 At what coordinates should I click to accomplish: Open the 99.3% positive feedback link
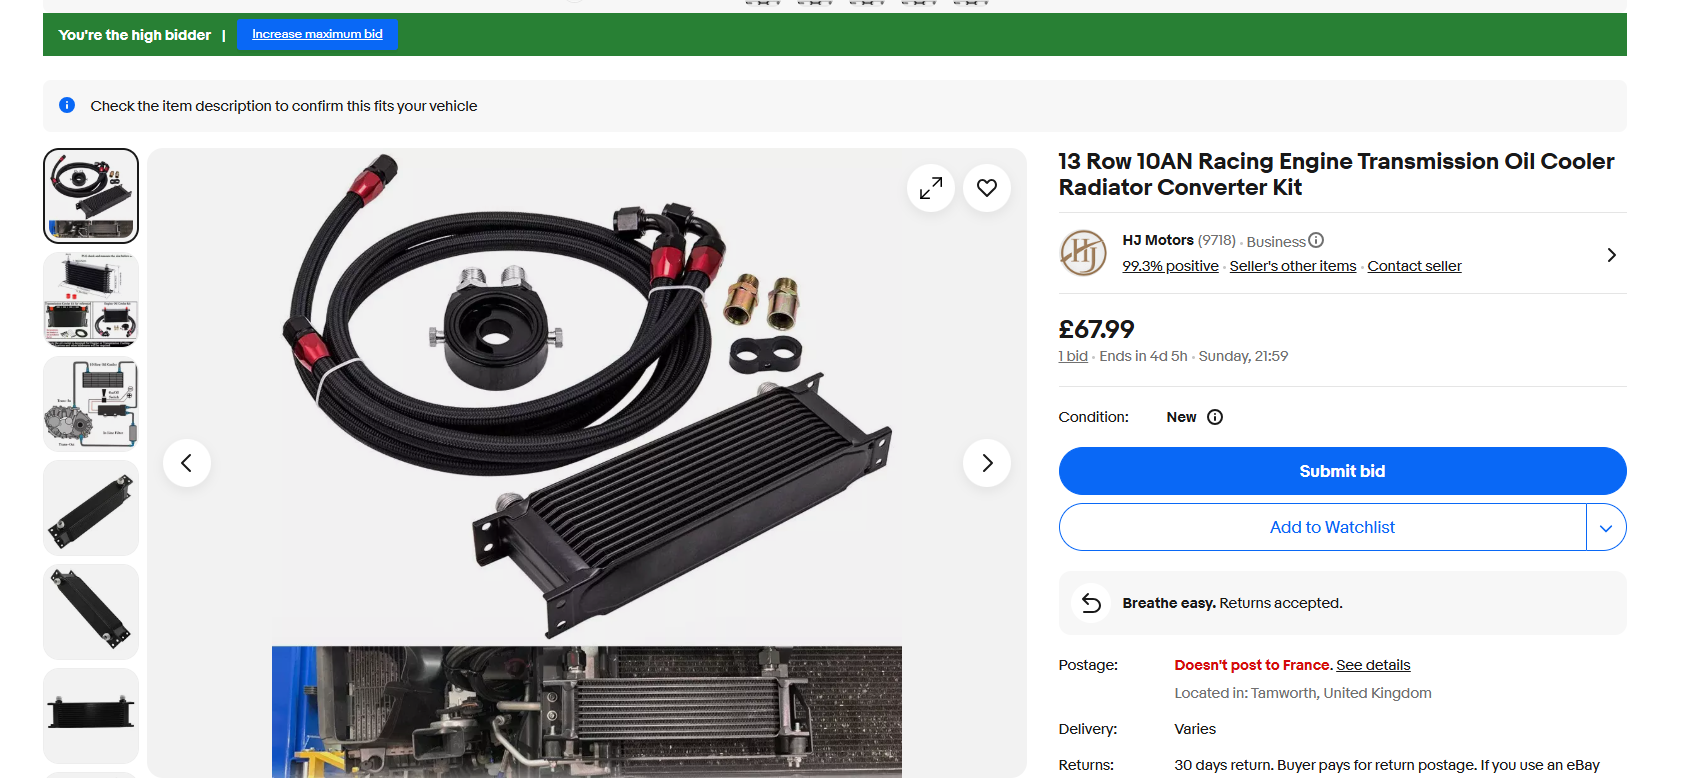(x=1170, y=266)
